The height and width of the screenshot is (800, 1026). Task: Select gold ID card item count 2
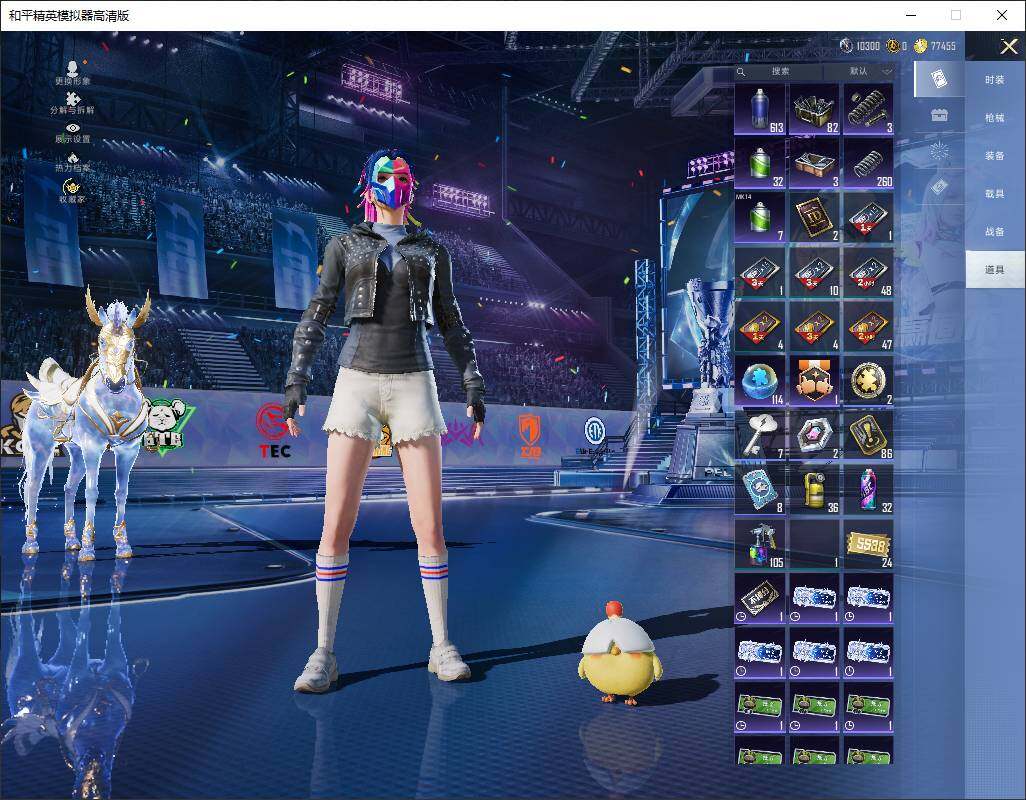tap(814, 217)
